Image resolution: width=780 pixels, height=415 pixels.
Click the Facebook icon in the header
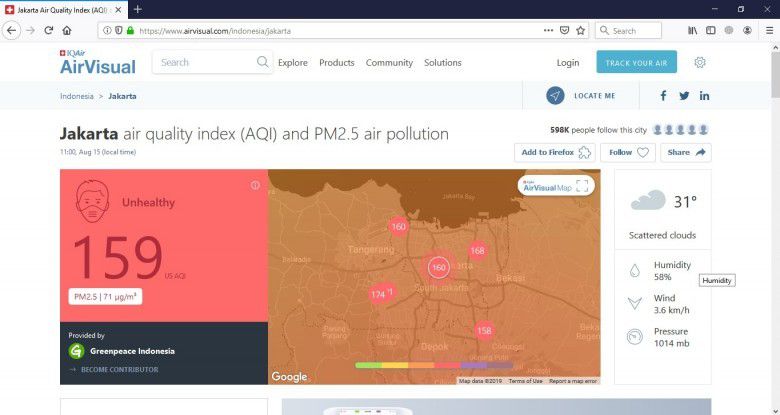[663, 96]
